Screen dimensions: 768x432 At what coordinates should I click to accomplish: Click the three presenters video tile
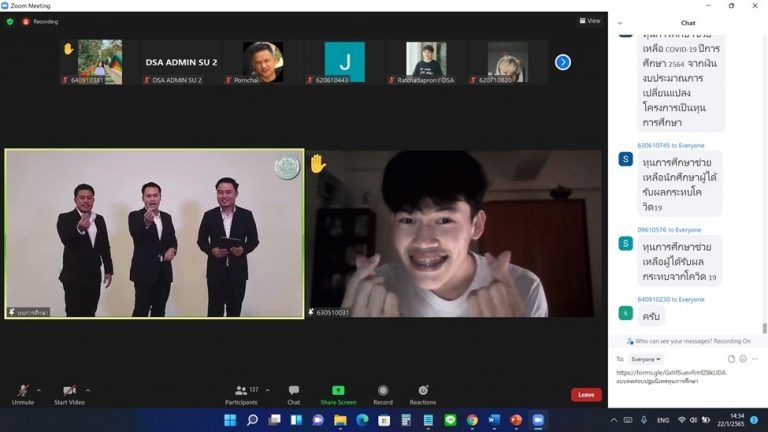point(154,234)
